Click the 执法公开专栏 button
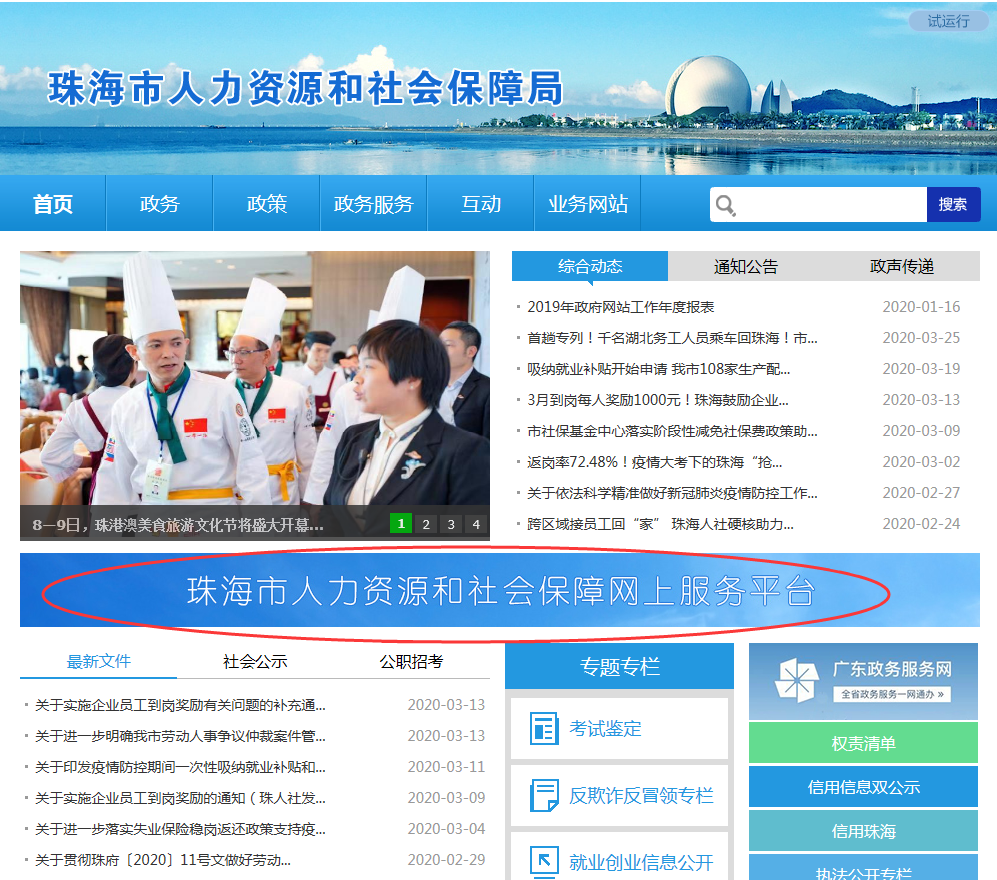 click(x=863, y=868)
